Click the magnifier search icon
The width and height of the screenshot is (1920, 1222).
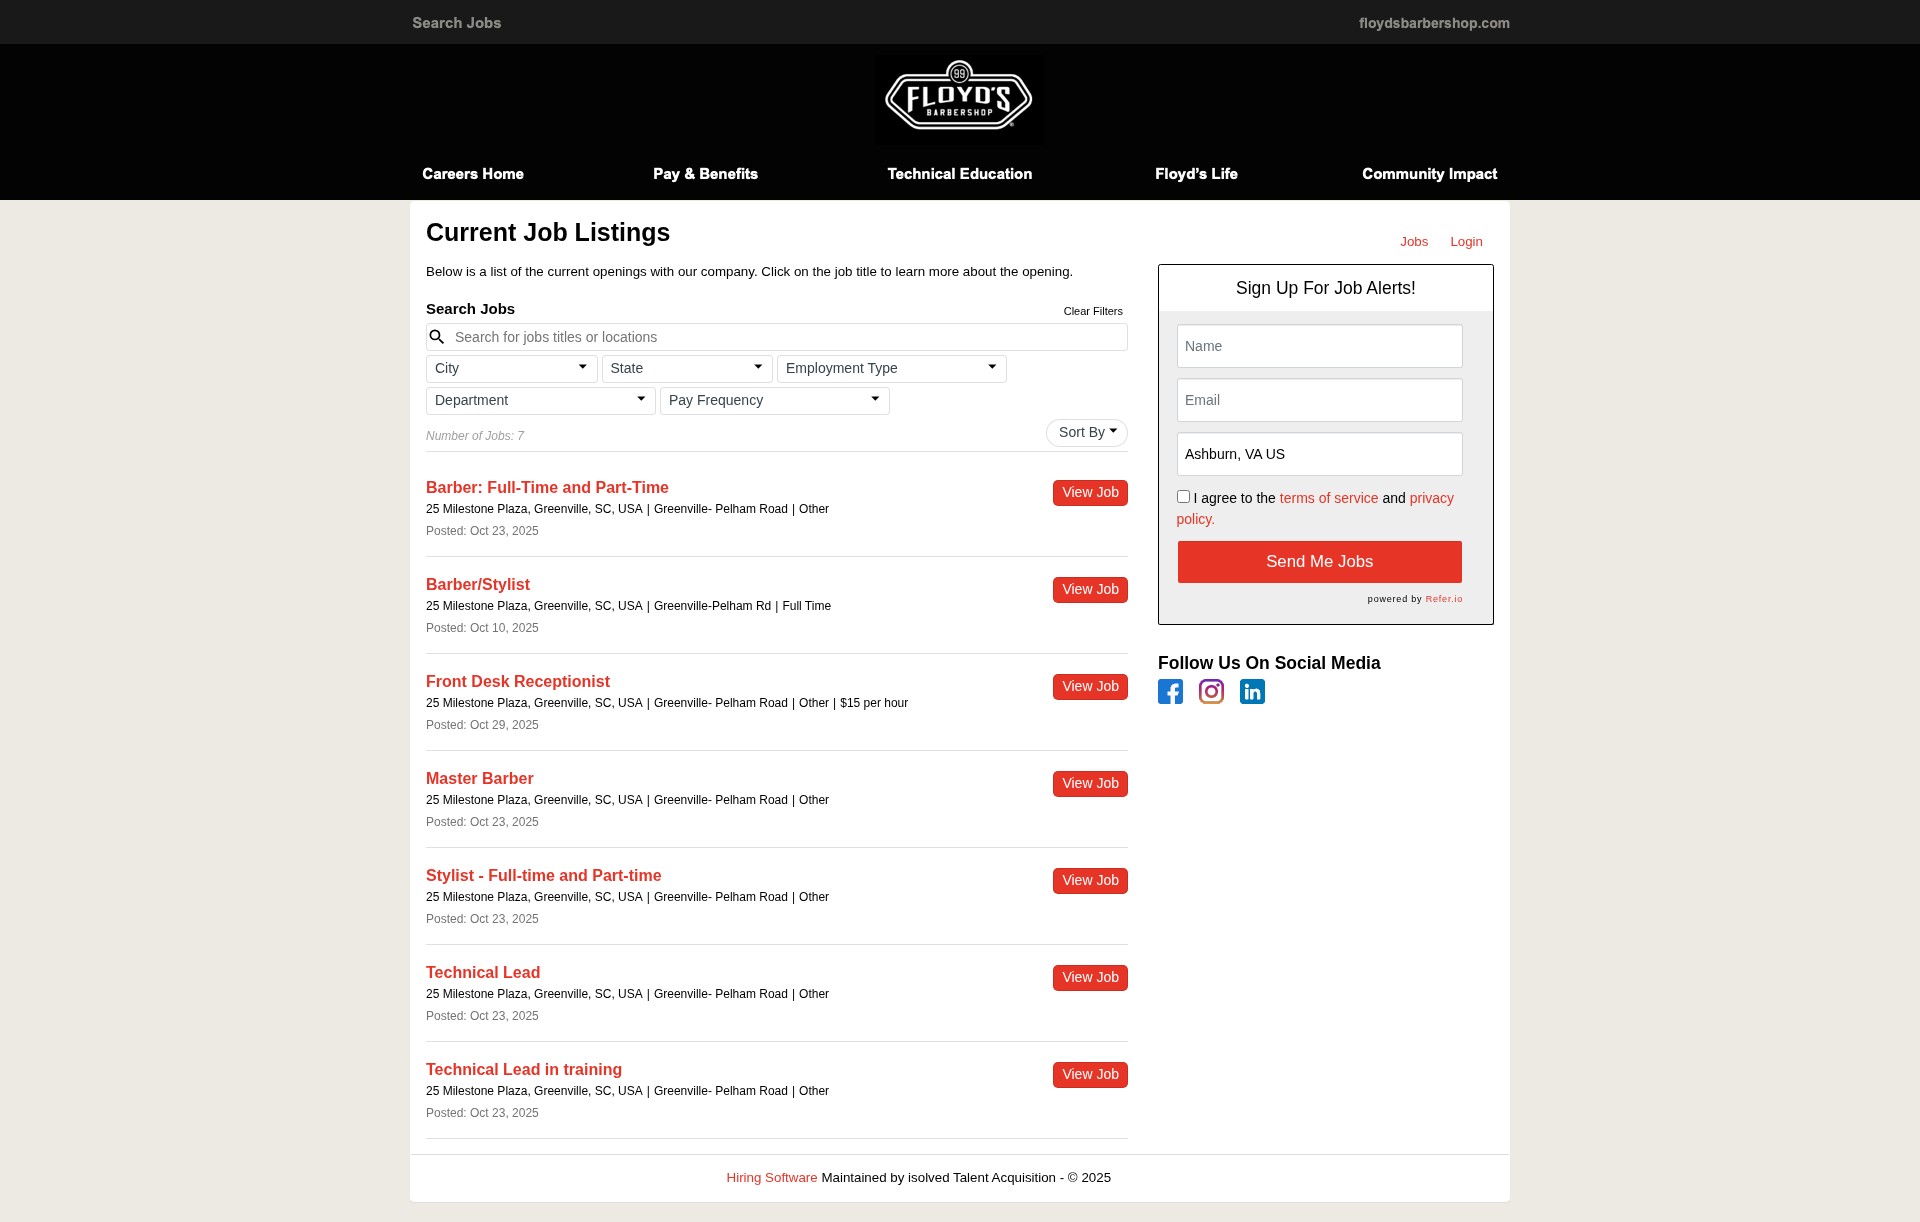pyautogui.click(x=437, y=337)
